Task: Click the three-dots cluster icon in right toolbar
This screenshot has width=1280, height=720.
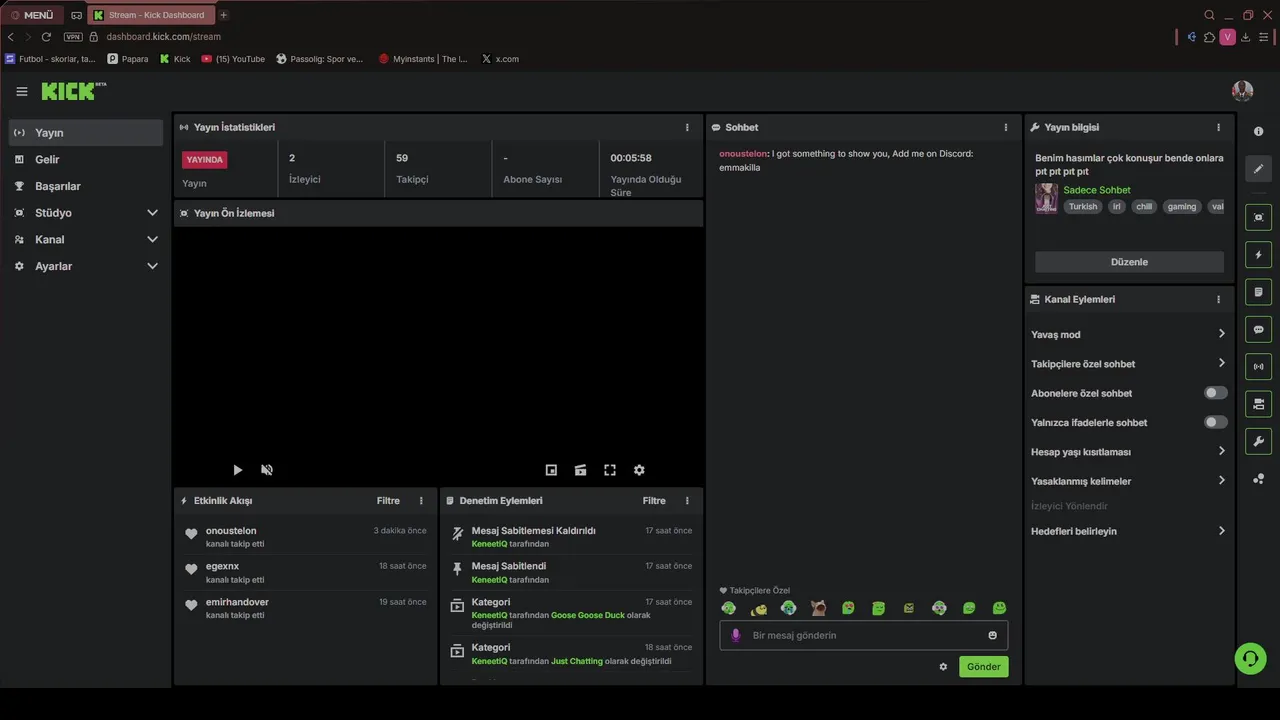Action: [x=1258, y=479]
